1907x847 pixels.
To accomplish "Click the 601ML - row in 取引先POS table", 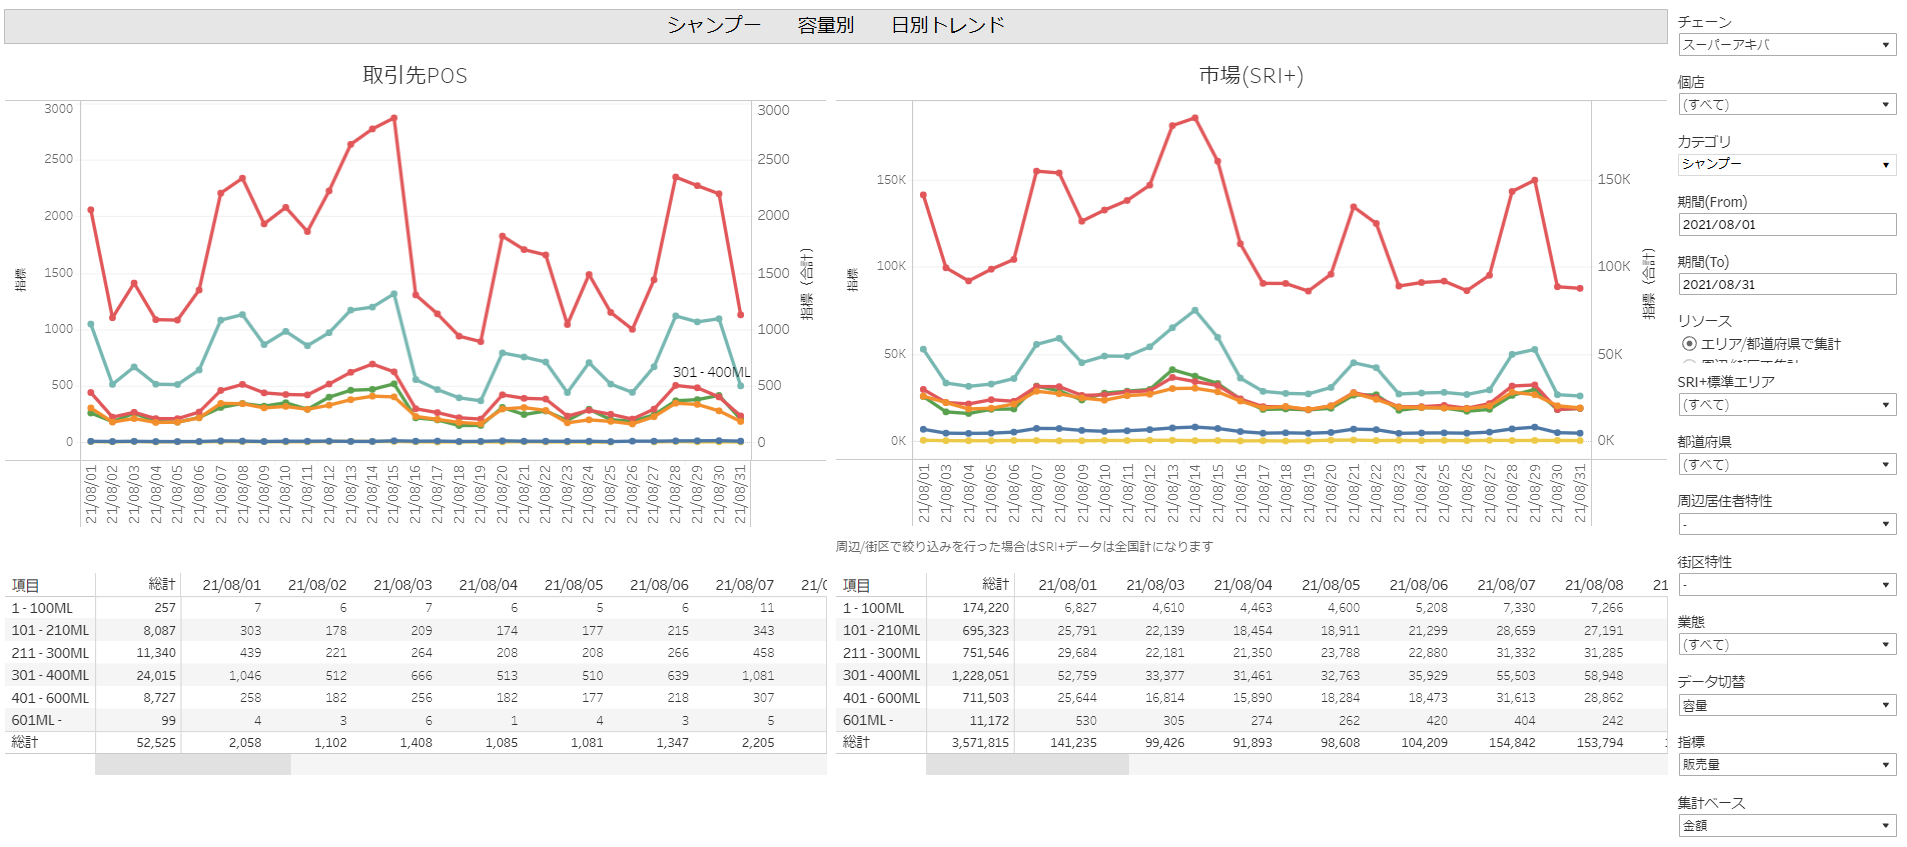I will point(416,721).
